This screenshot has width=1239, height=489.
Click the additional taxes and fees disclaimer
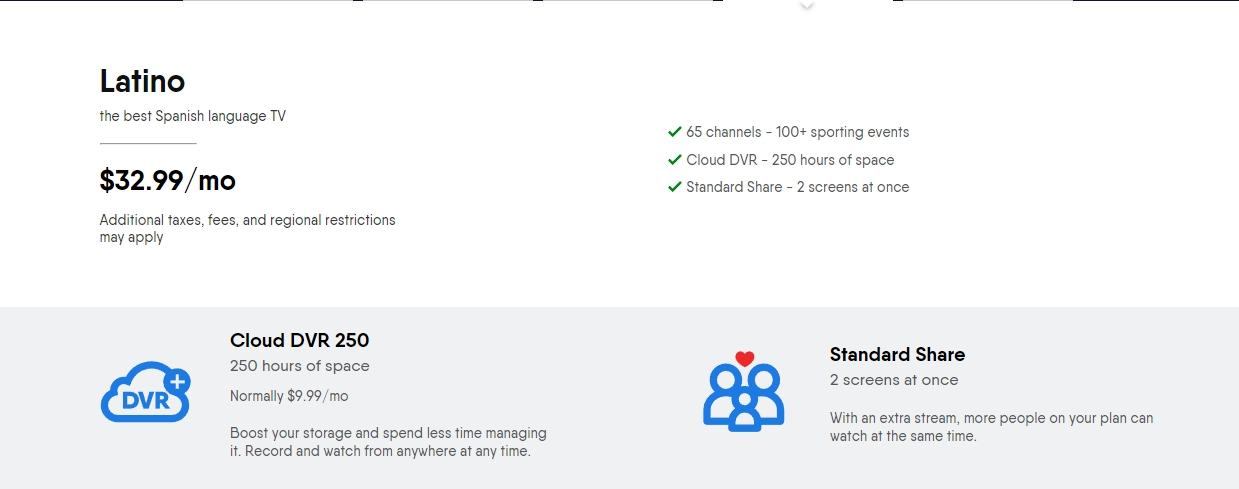click(248, 228)
